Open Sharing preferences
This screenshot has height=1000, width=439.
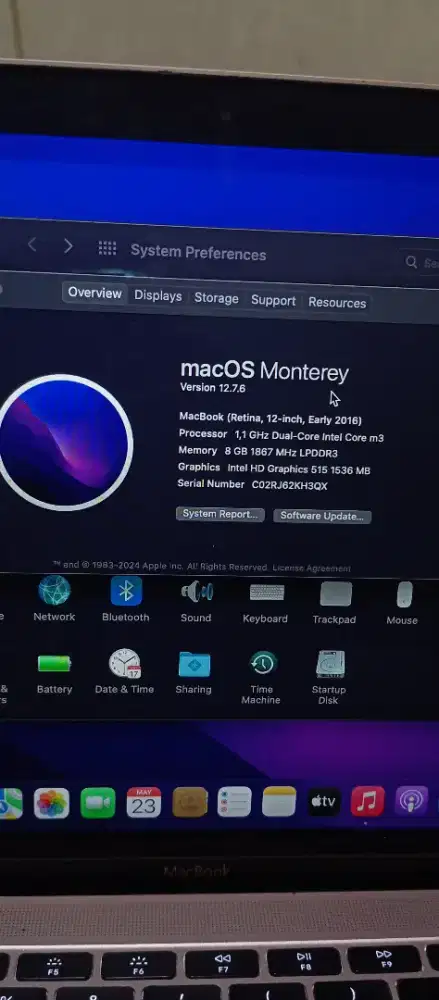(x=194, y=672)
